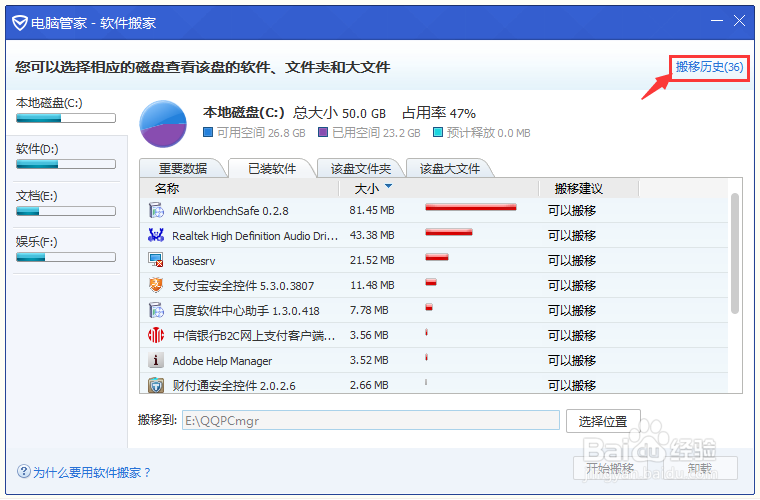This screenshot has width=760, height=500.
Task: Click the 中信银行 red logo icon
Action: tap(156, 335)
